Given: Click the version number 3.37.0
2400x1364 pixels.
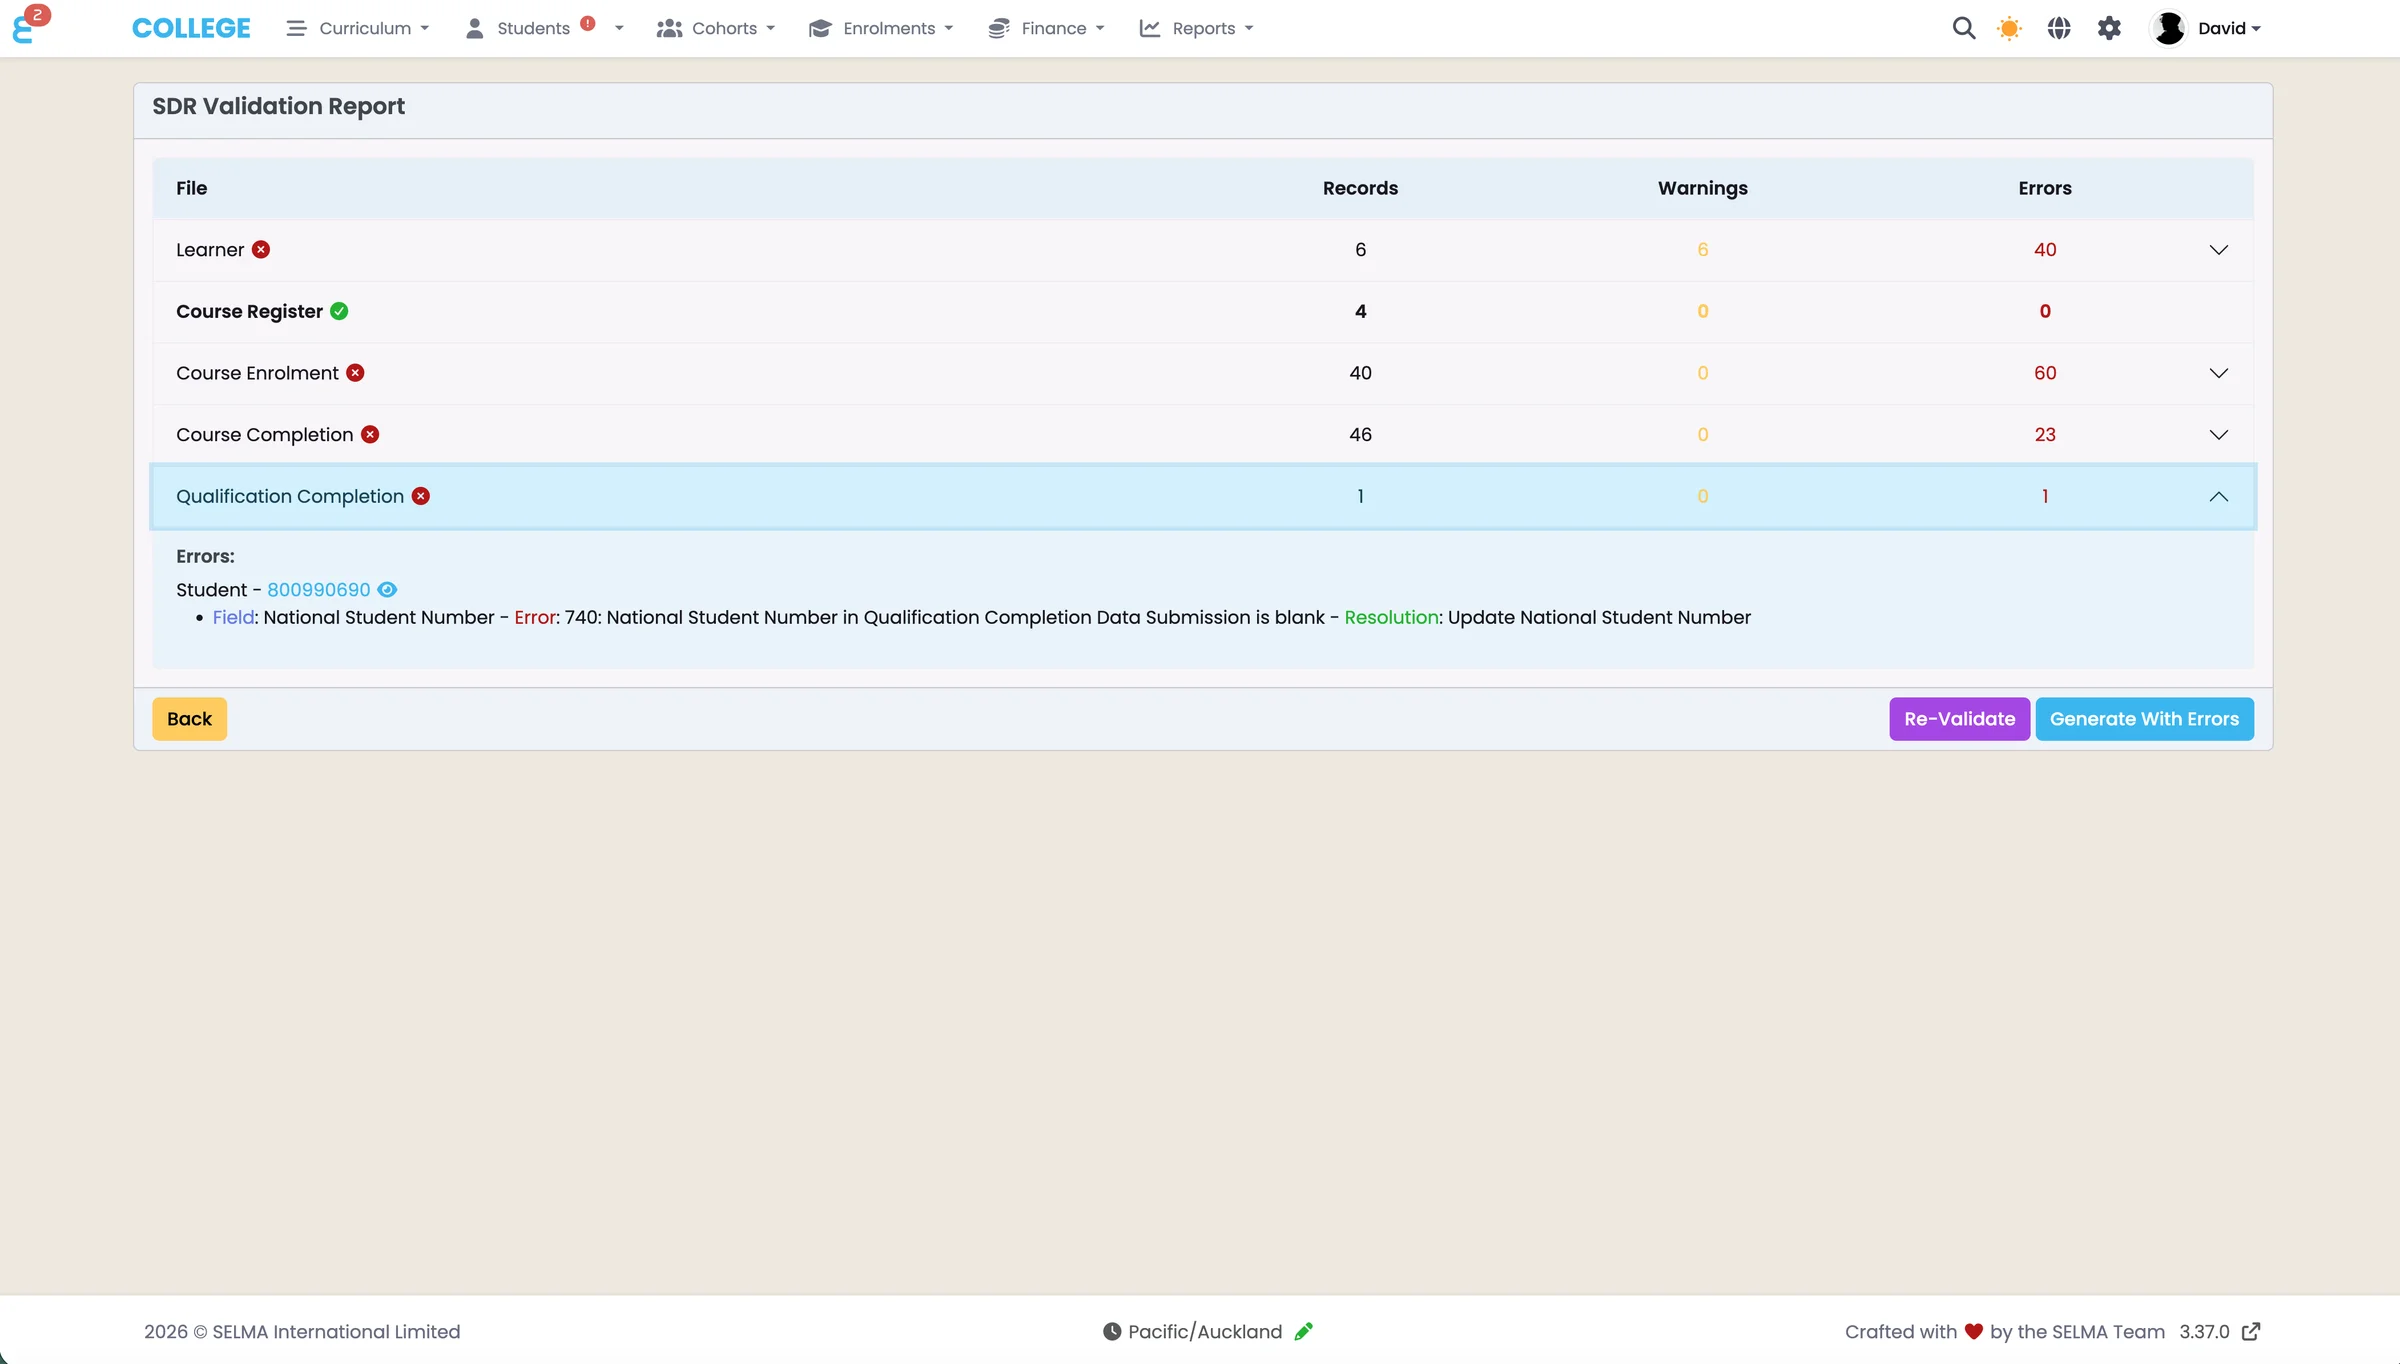Looking at the screenshot, I should (x=2204, y=1332).
